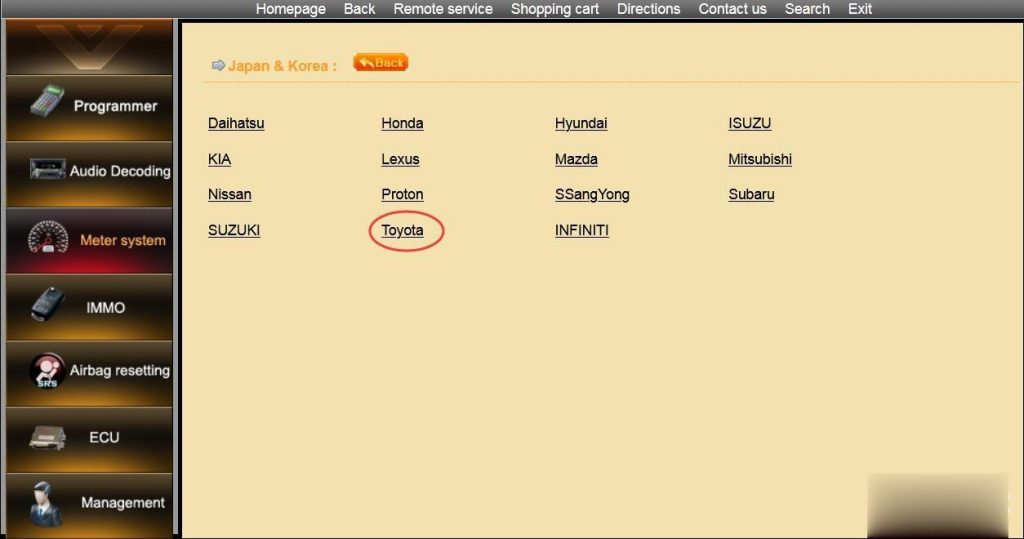Open the SSangYong brand link
This screenshot has width=1024, height=539.
592,195
